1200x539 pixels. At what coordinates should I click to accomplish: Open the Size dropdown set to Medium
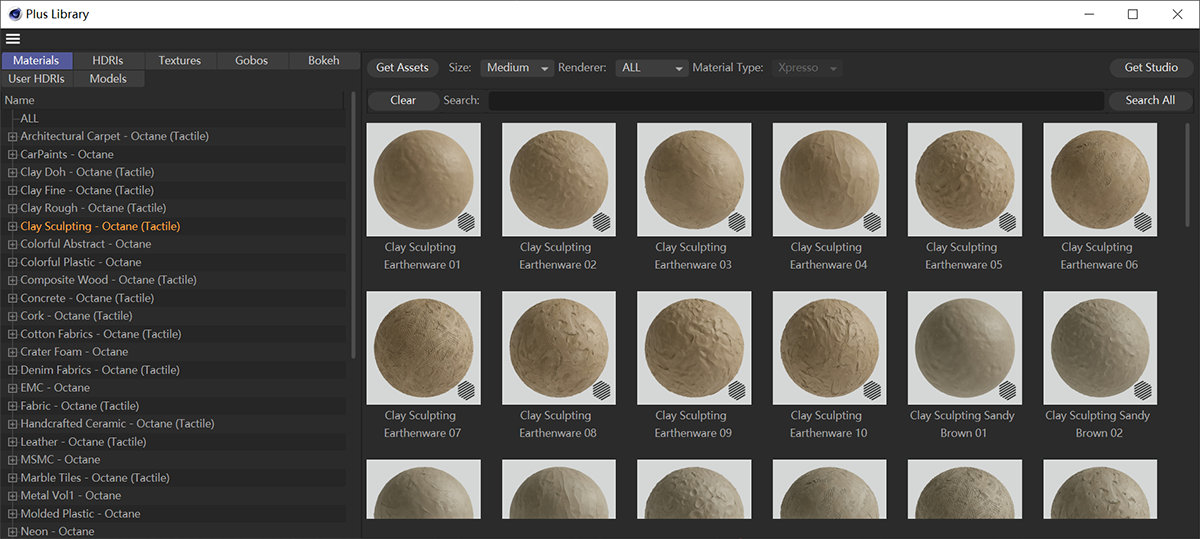[x=516, y=68]
